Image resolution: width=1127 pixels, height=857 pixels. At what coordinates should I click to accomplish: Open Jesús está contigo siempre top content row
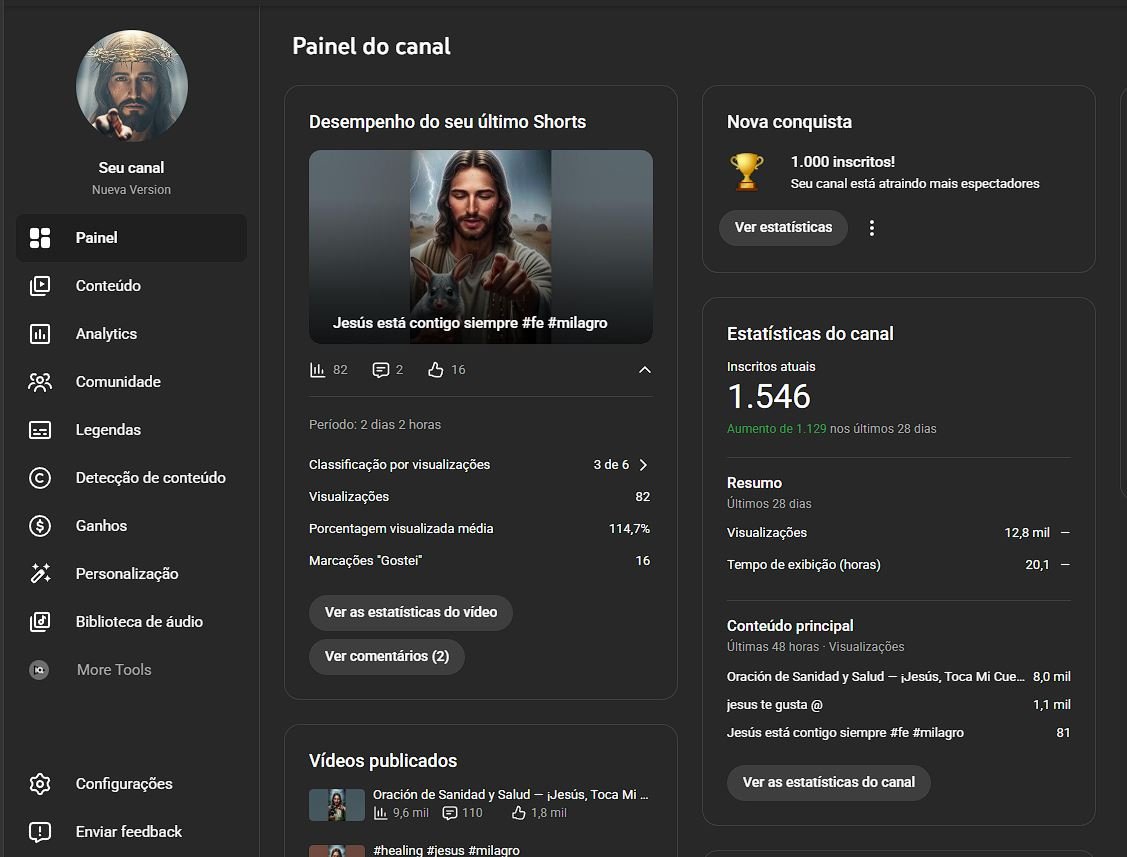click(x=898, y=733)
